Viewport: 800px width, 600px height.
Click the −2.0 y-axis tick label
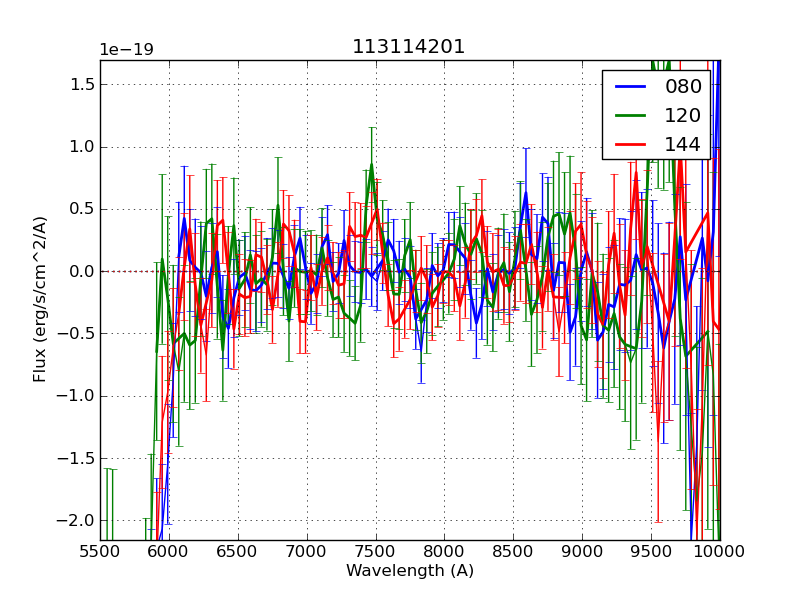point(76,520)
